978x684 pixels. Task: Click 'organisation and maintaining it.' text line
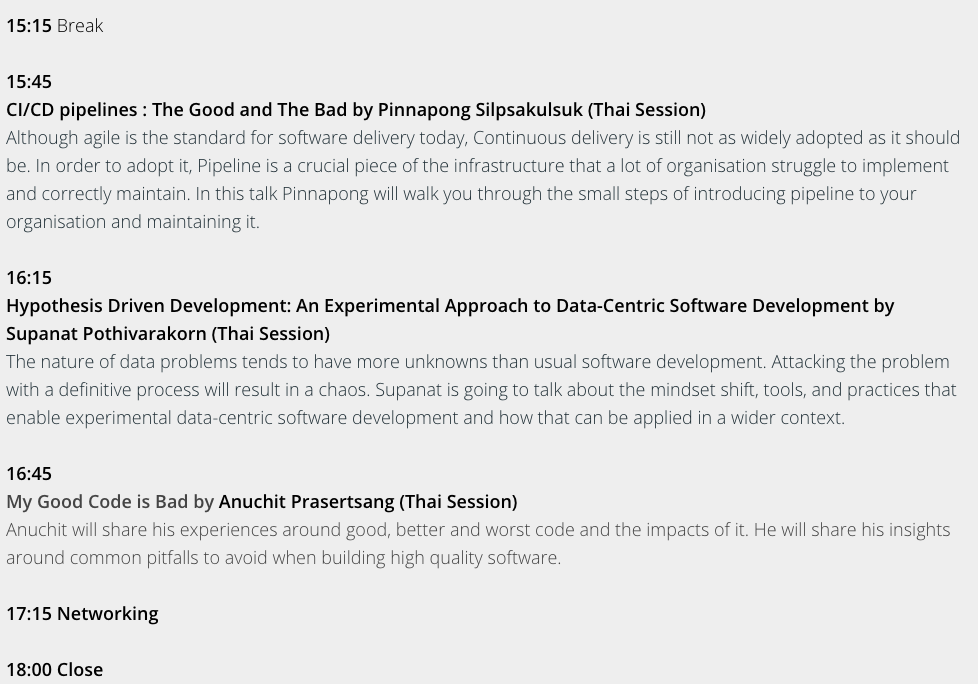tap(133, 222)
